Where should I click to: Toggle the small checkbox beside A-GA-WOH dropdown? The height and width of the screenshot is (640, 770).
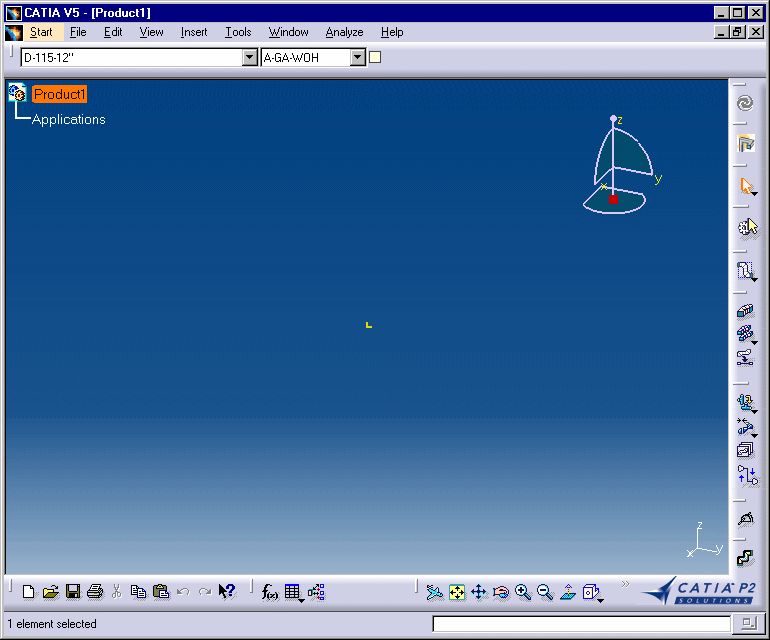375,57
